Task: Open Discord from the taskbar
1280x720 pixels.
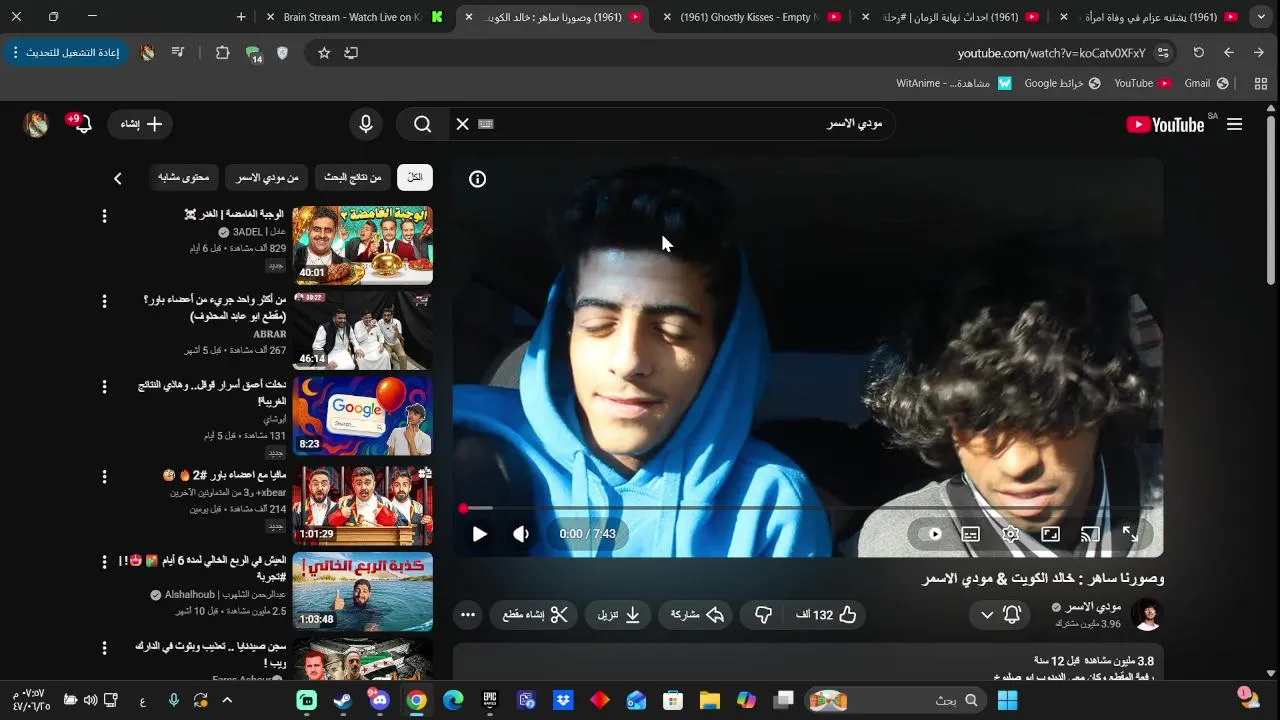Action: point(379,700)
